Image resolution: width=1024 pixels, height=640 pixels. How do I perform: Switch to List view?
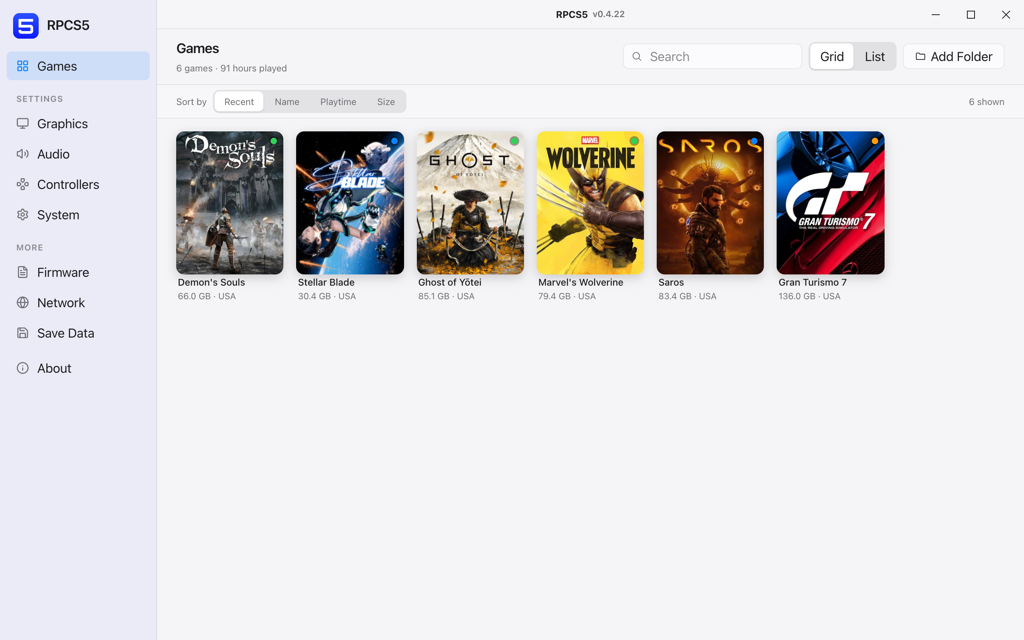[874, 57]
